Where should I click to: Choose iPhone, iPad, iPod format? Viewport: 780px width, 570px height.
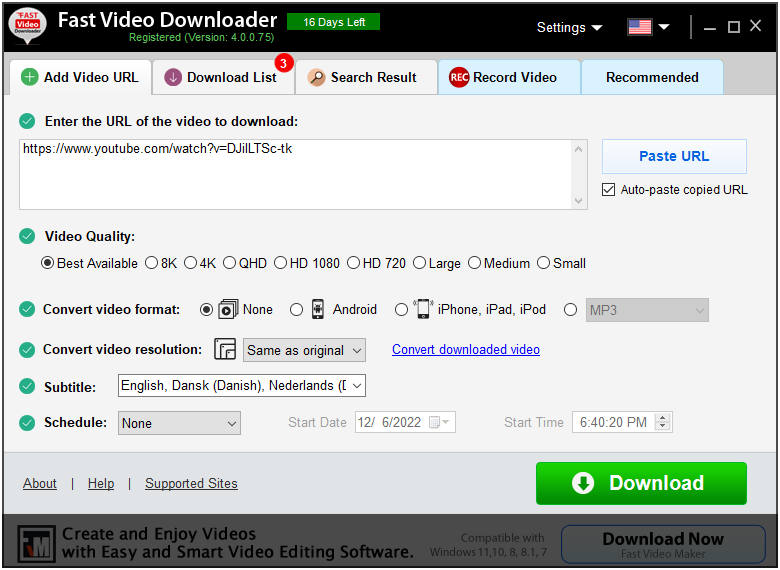coord(401,310)
